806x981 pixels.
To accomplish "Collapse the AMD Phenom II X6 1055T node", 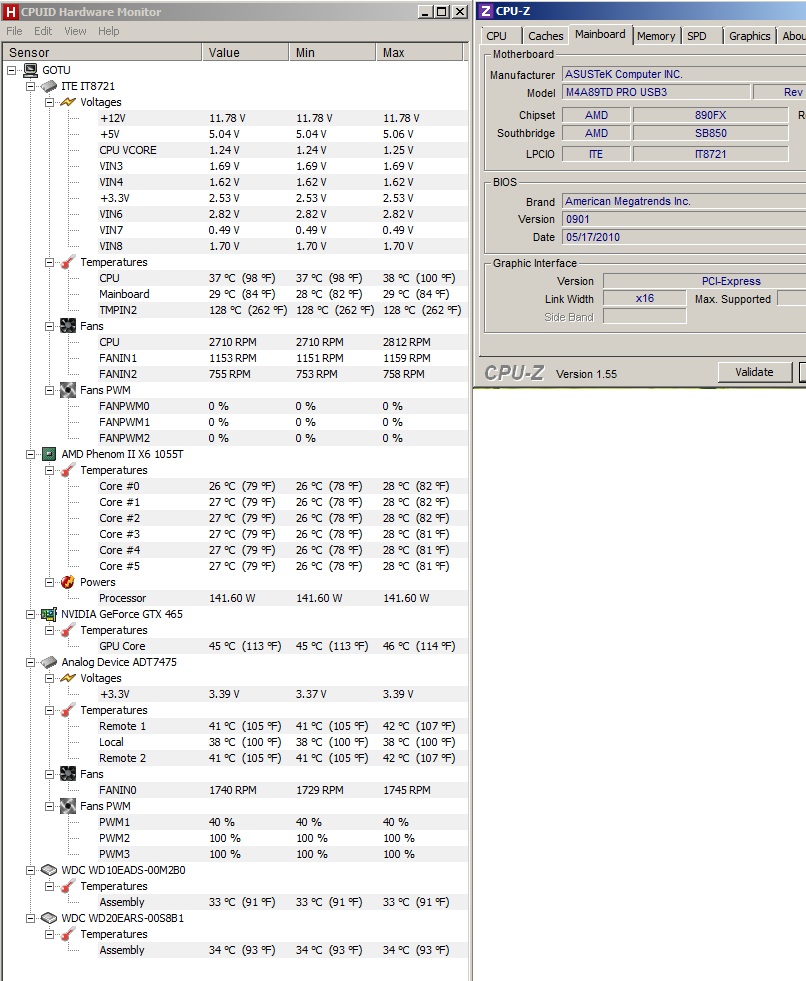I will click(x=30, y=454).
